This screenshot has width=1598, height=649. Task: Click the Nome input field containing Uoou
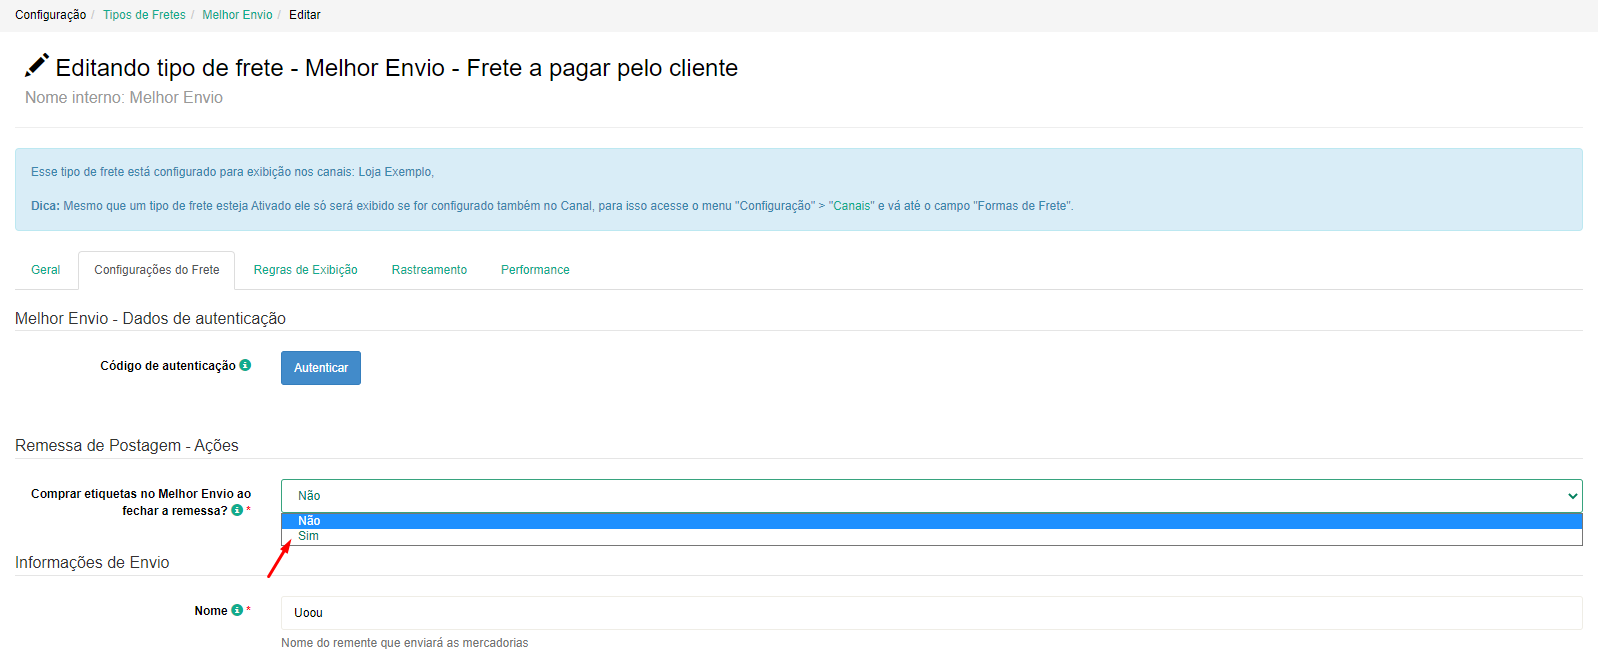(x=931, y=613)
